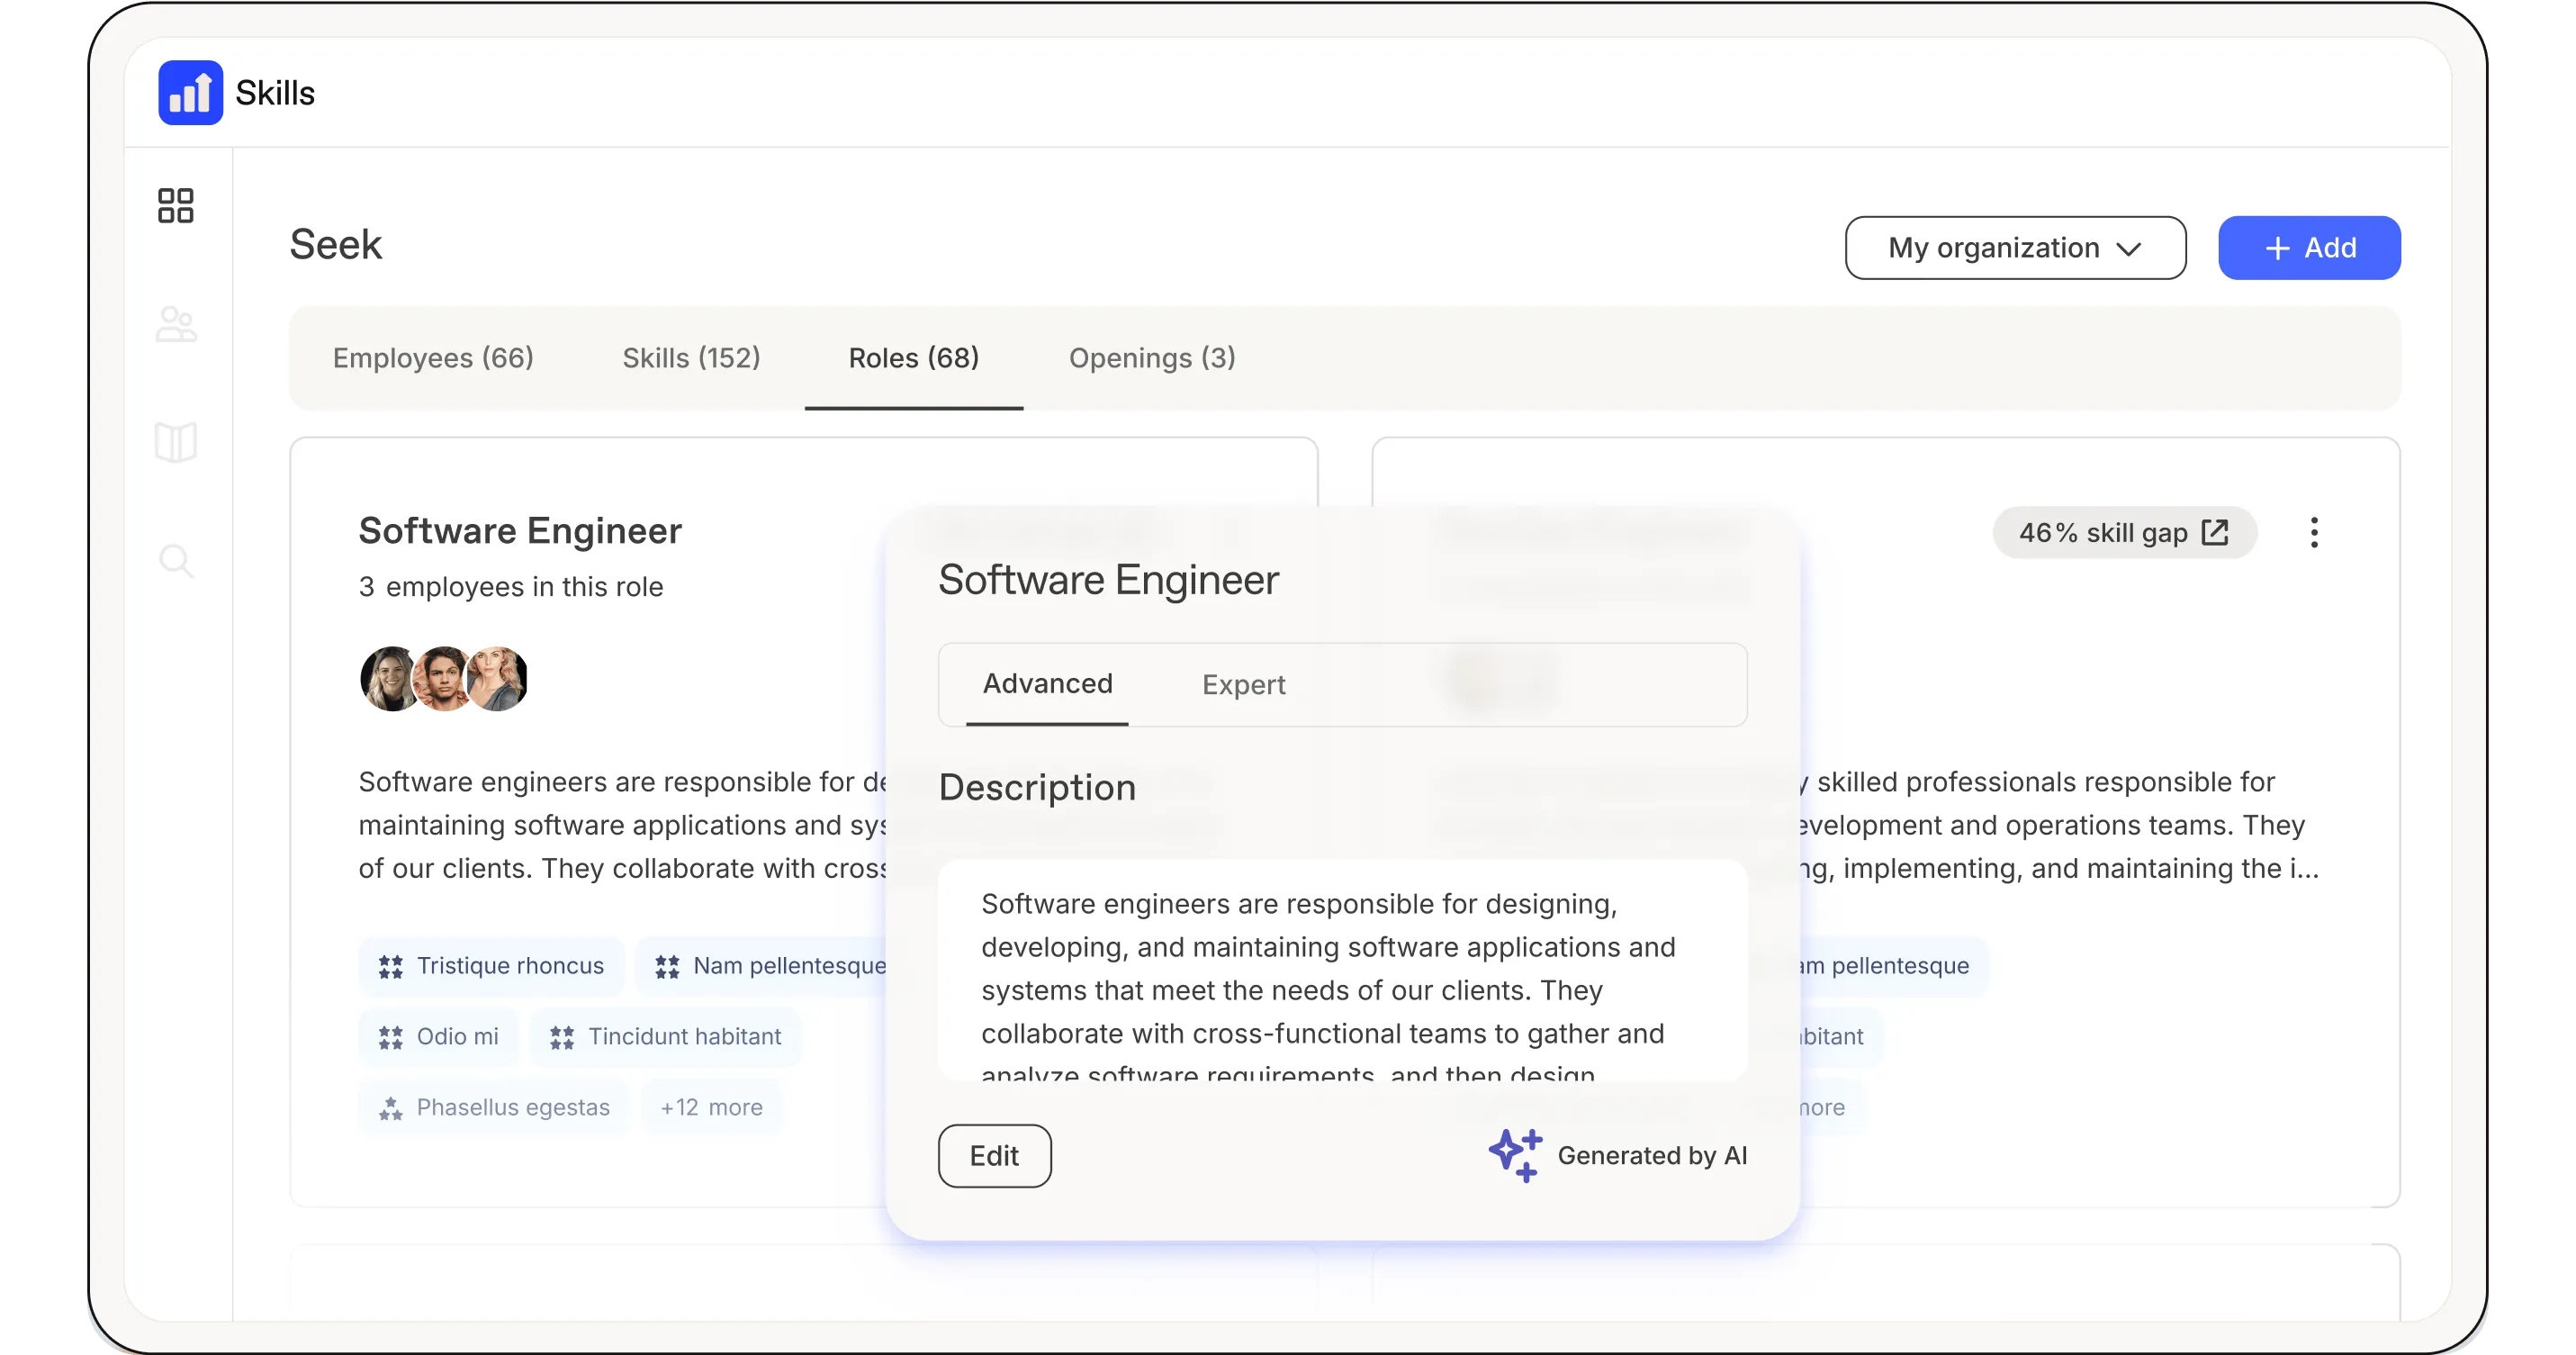2576x1355 pixels.
Task: Click the Software Engineer card title
Action: click(x=520, y=530)
